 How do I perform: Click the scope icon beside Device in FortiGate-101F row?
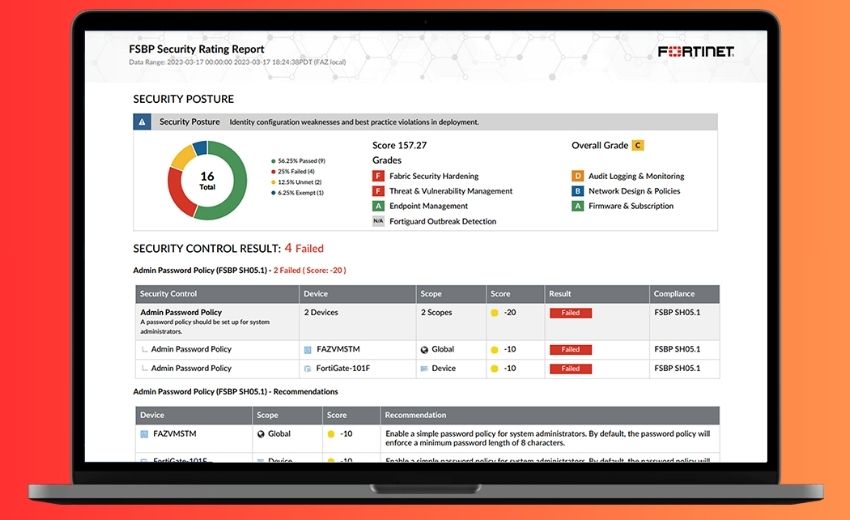(x=424, y=369)
